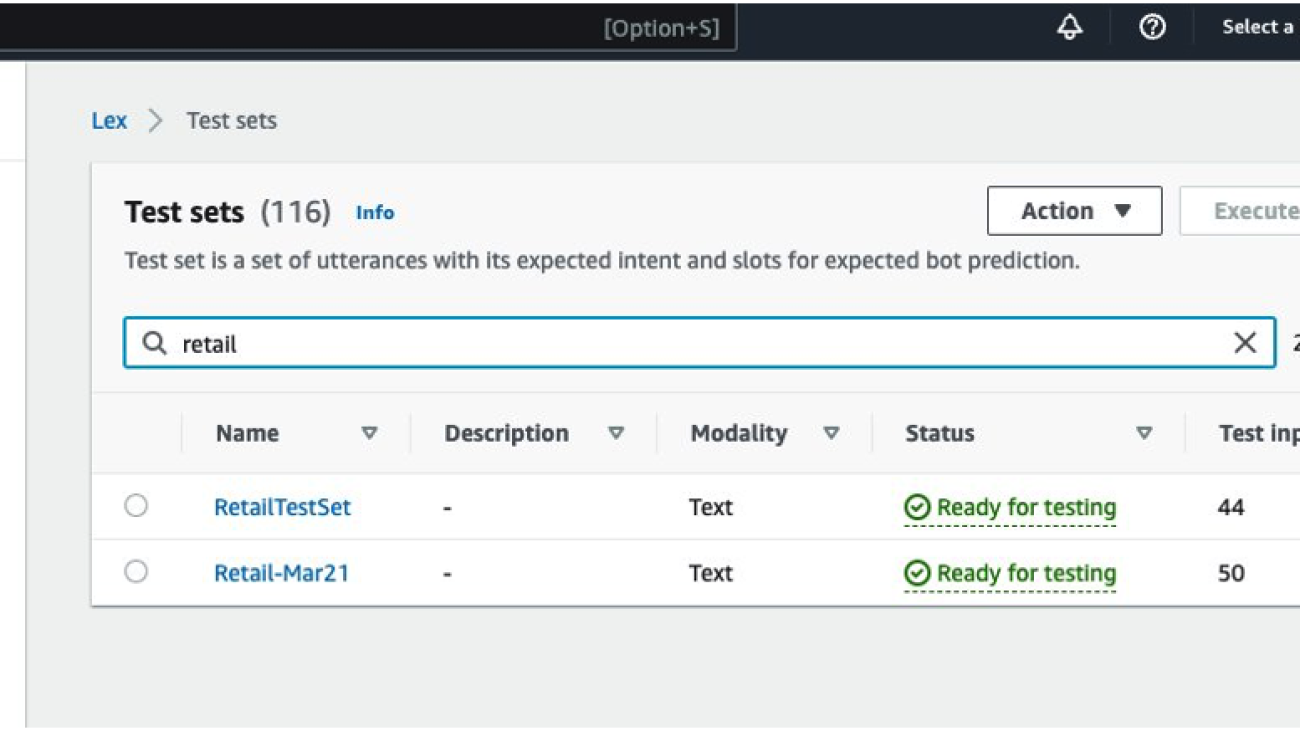Open the Action dropdown
The image size is (1300, 731).
point(1074,211)
